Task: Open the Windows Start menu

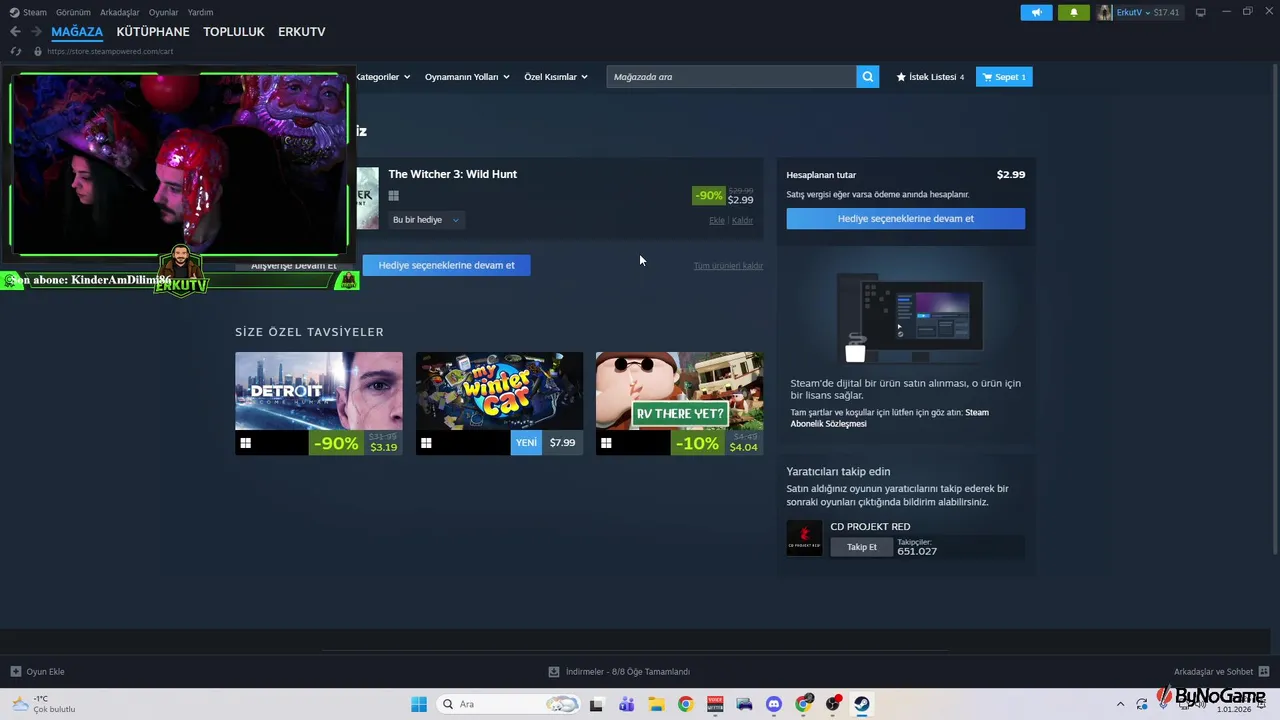Action: coord(419,704)
